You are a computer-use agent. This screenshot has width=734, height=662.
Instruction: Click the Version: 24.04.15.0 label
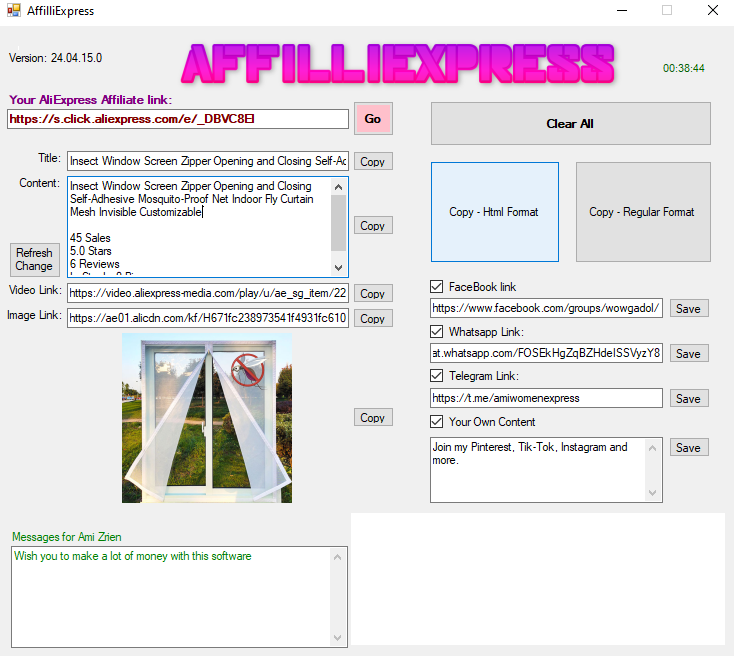pyautogui.click(x=55, y=58)
